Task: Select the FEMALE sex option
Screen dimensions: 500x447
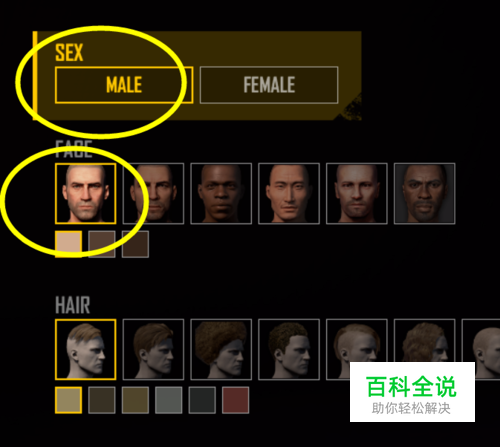Action: coord(269,85)
